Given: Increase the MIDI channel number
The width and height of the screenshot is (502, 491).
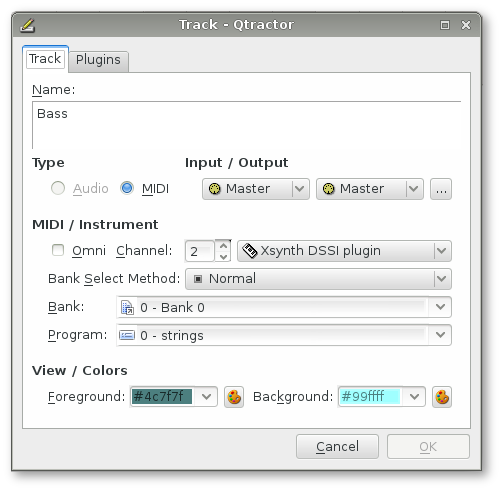Looking at the screenshot, I should tap(223, 246).
